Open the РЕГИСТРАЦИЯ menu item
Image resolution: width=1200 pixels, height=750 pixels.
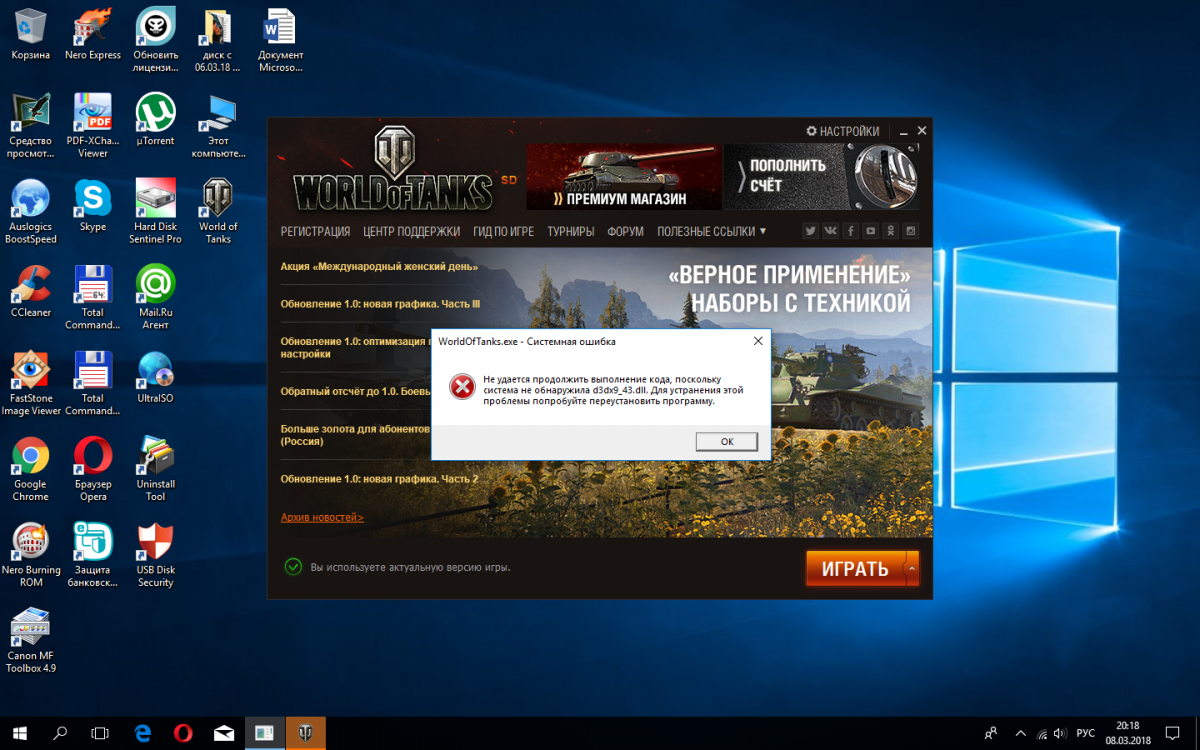pos(315,231)
